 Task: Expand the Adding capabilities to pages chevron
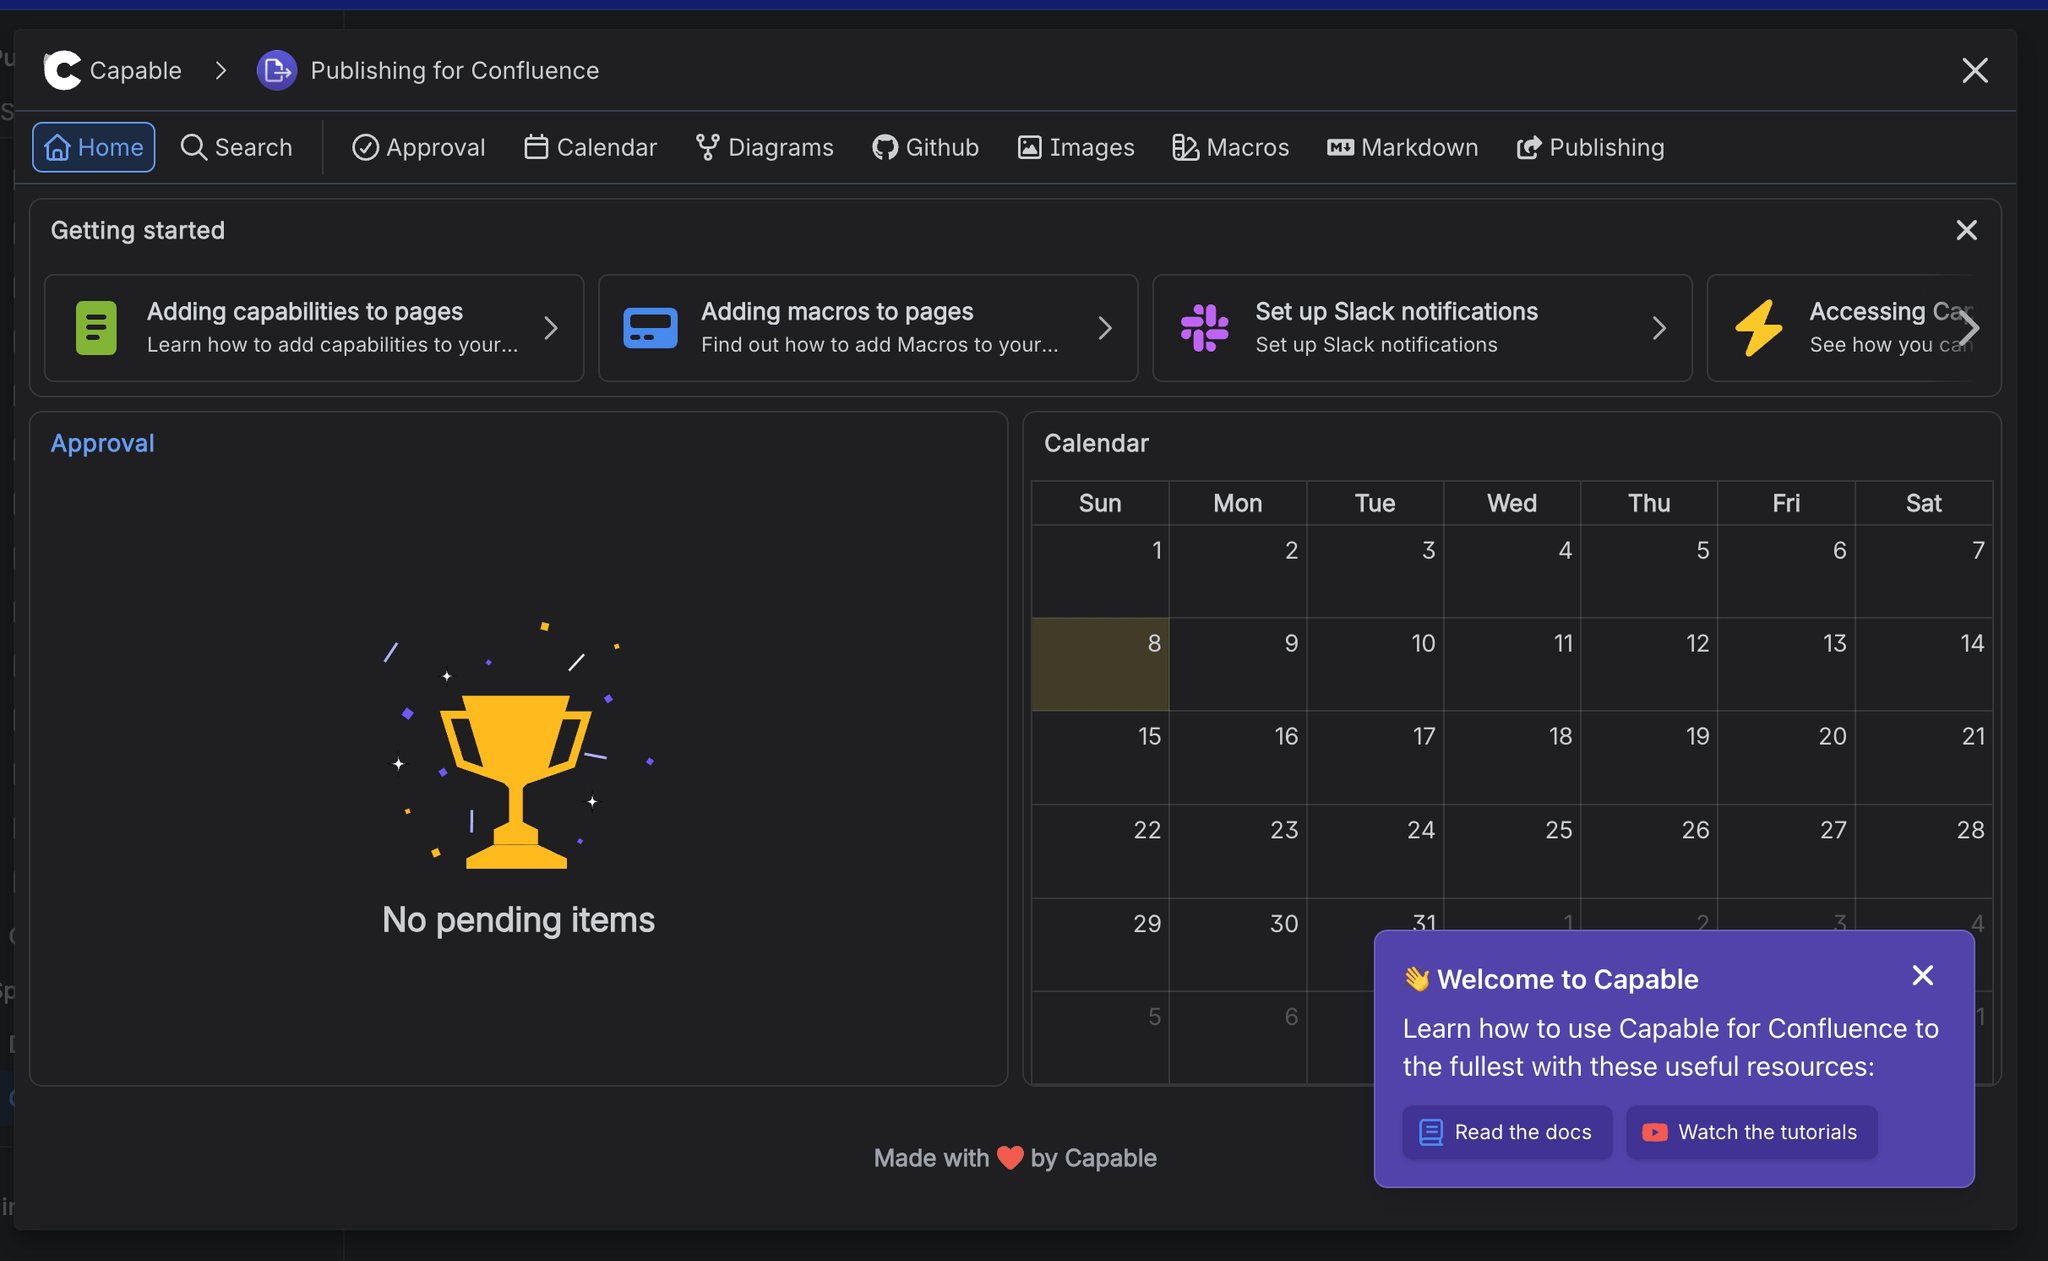[x=551, y=328]
